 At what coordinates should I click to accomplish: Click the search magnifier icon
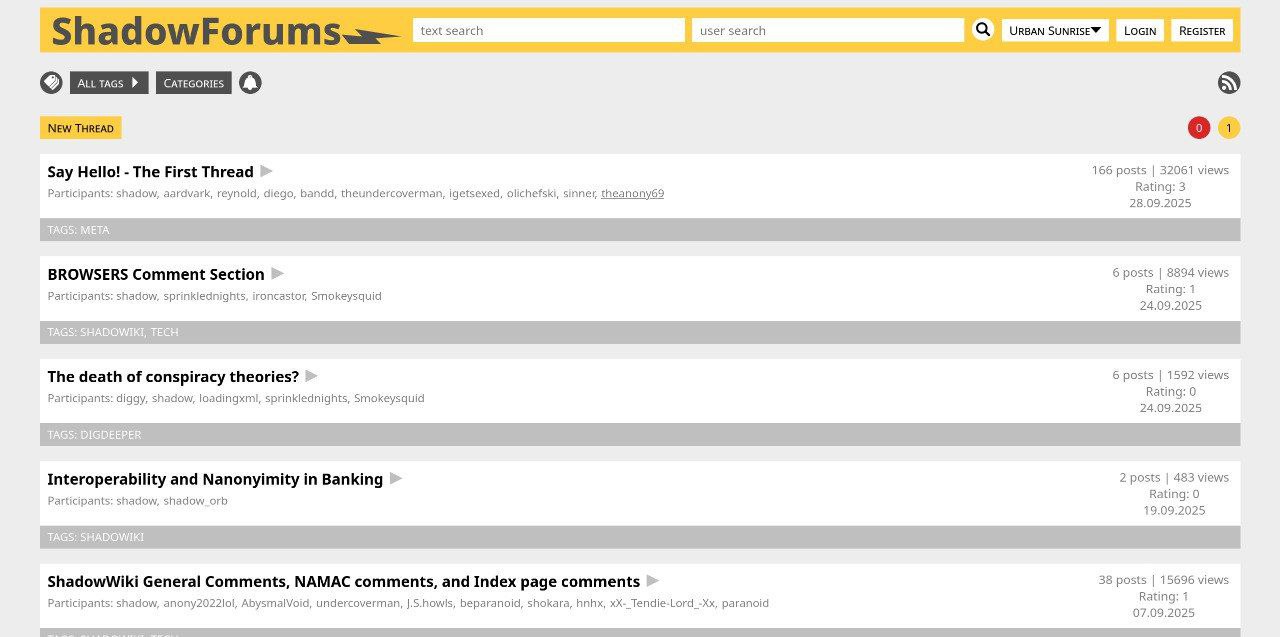pos(982,30)
